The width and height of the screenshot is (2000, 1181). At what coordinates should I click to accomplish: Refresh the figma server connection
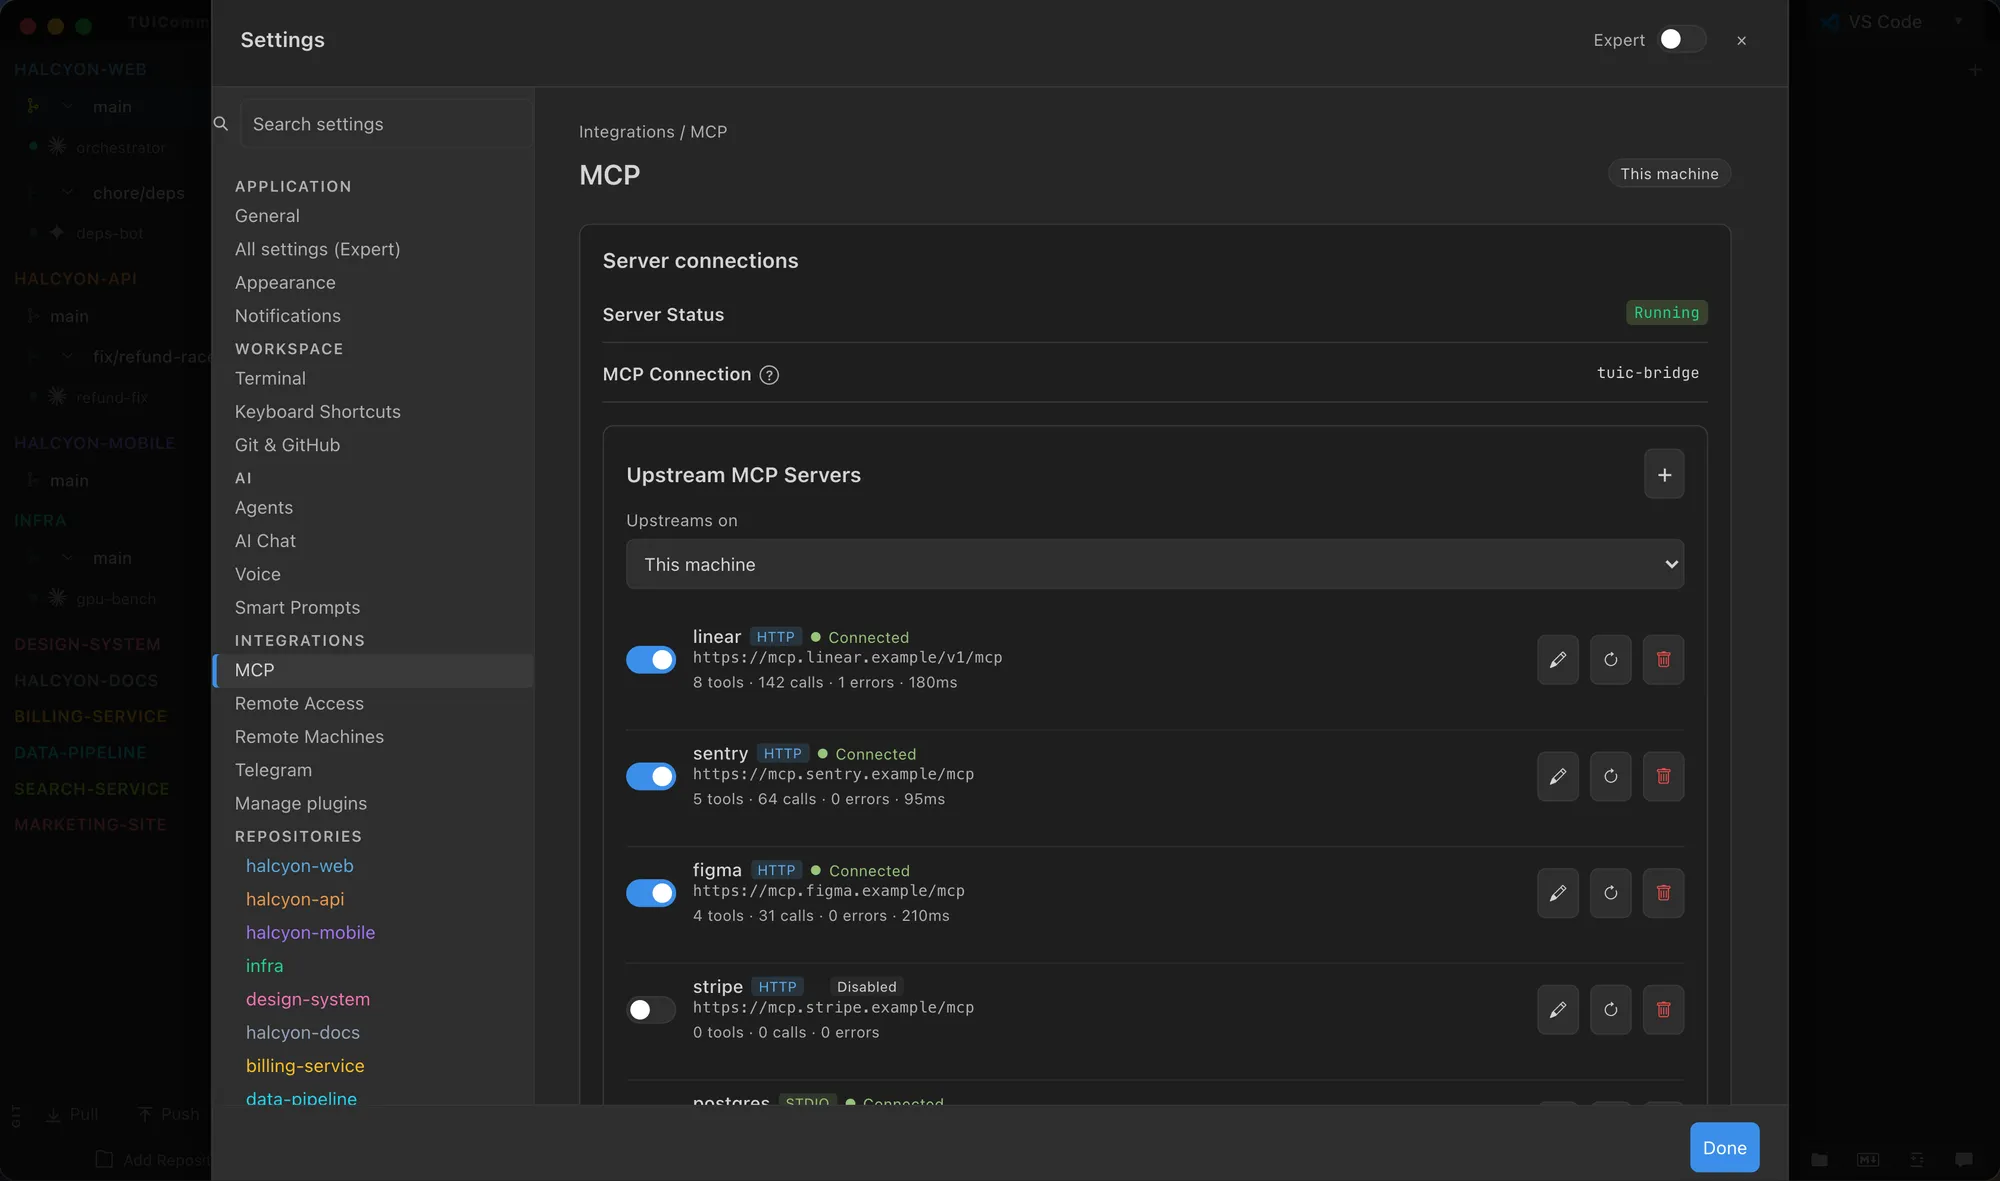[x=1610, y=893]
